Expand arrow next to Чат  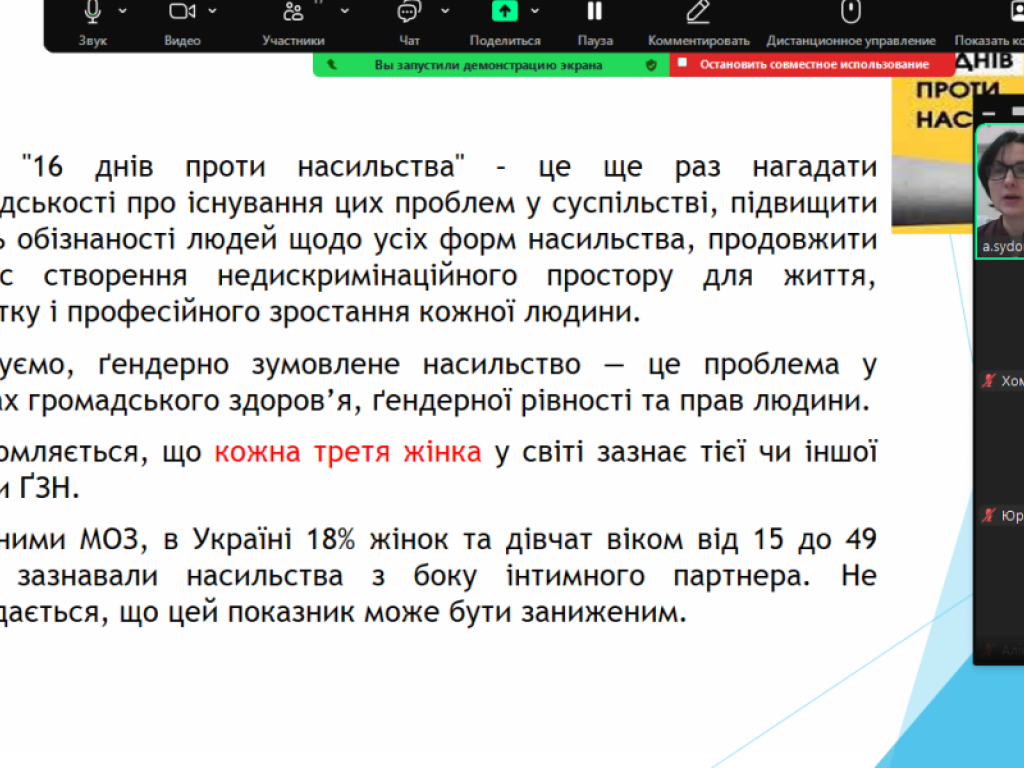point(445,11)
